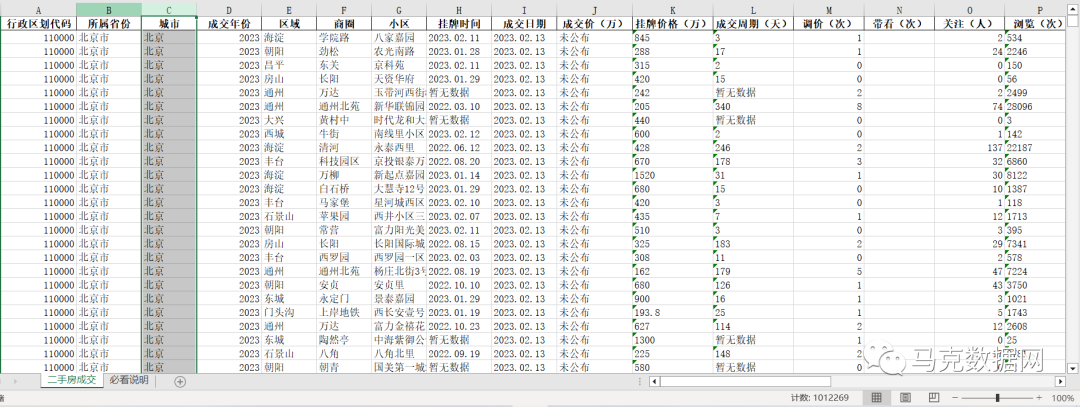Select column D header
The image size is (1080, 407).
click(229, 10)
